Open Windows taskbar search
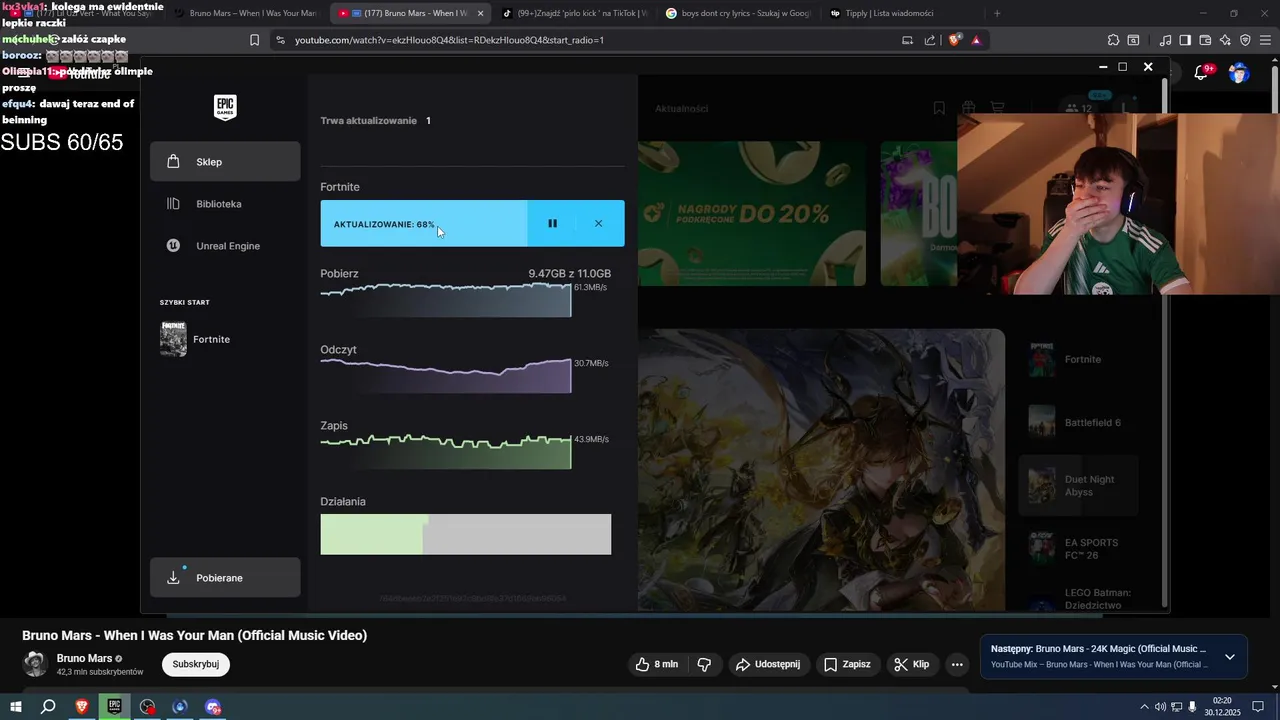The width and height of the screenshot is (1280, 720). click(x=48, y=707)
